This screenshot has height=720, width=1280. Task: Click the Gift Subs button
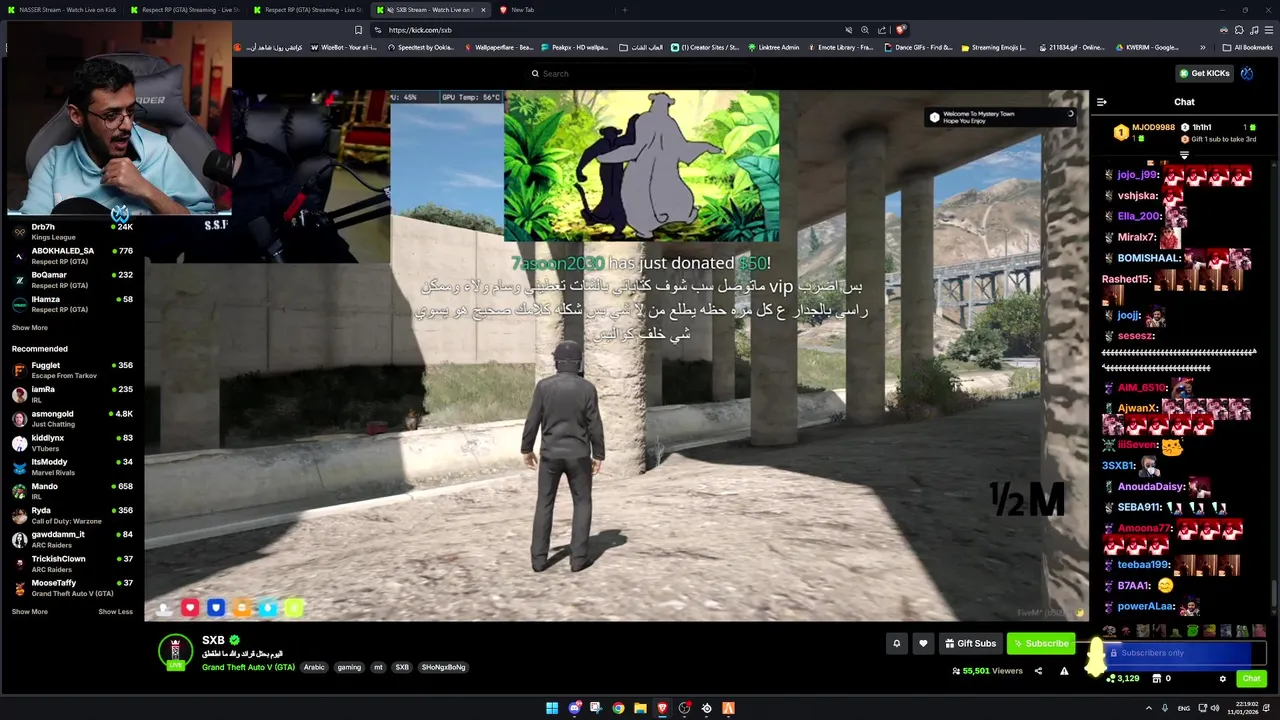970,644
